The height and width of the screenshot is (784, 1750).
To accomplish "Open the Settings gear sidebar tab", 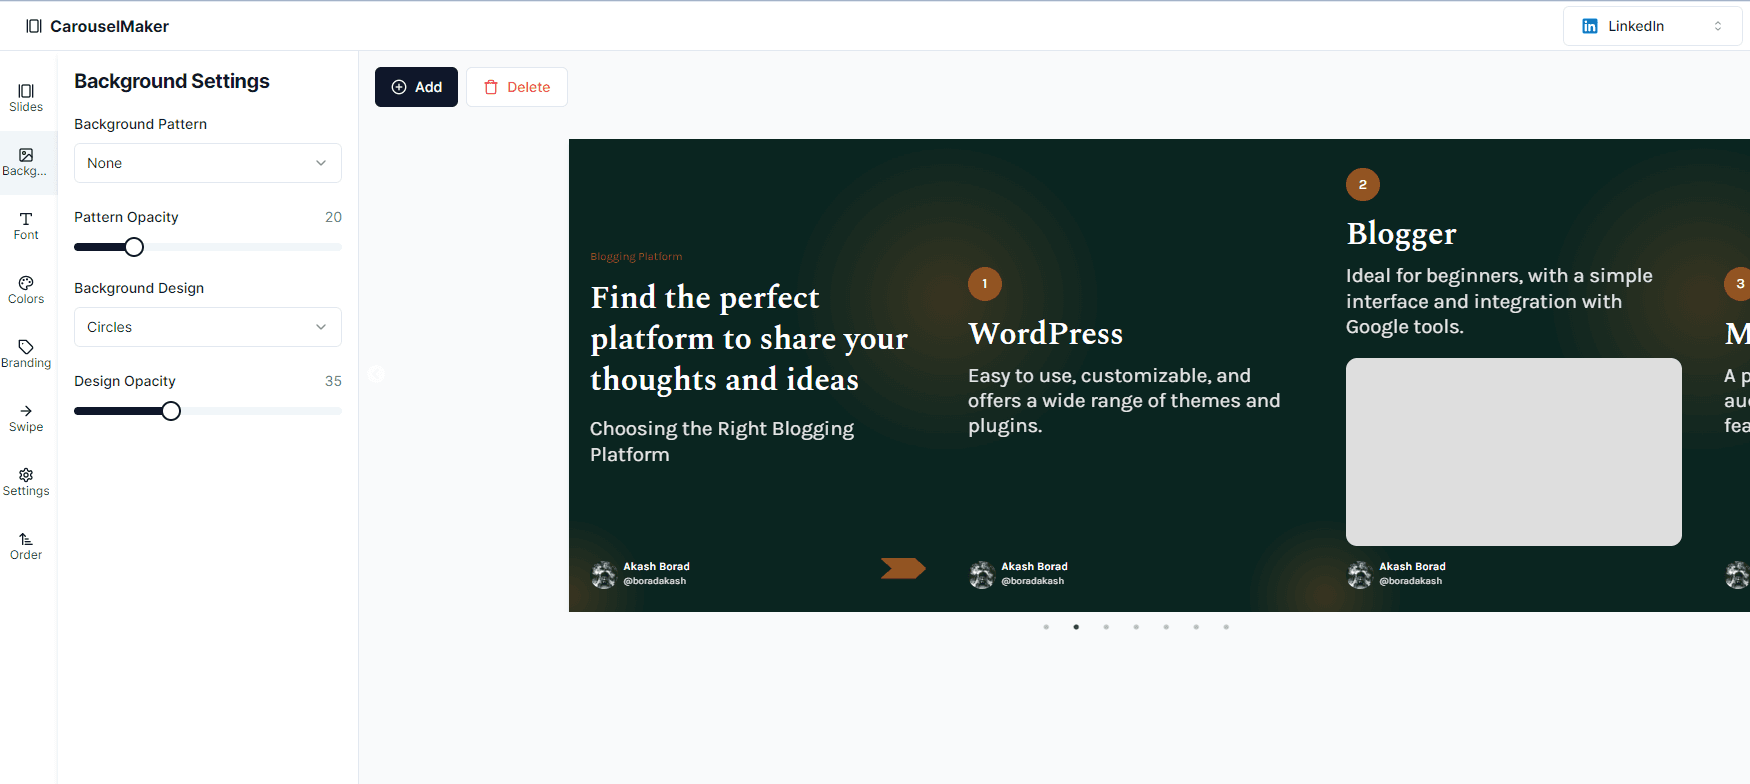I will [x=26, y=482].
